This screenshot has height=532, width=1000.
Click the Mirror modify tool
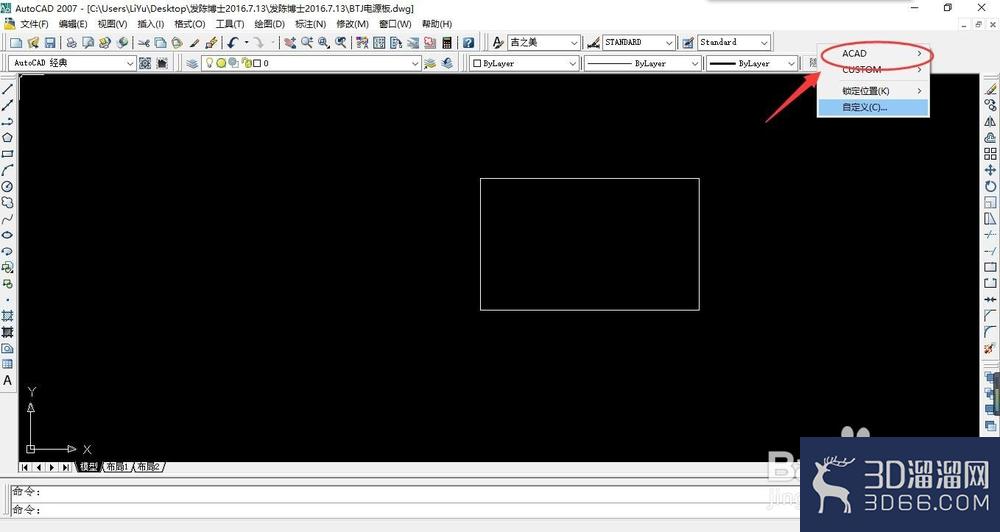(x=990, y=121)
